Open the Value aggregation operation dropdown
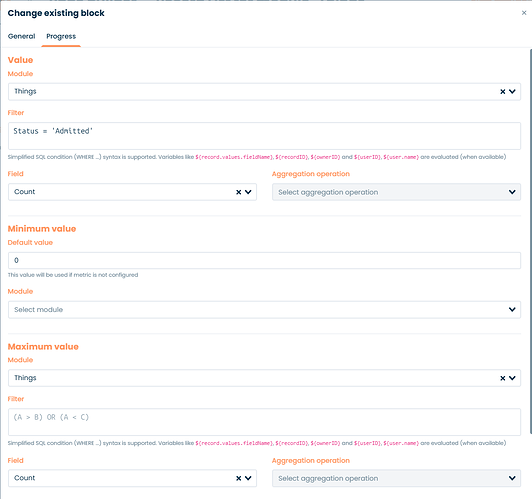 pyautogui.click(x=396, y=192)
